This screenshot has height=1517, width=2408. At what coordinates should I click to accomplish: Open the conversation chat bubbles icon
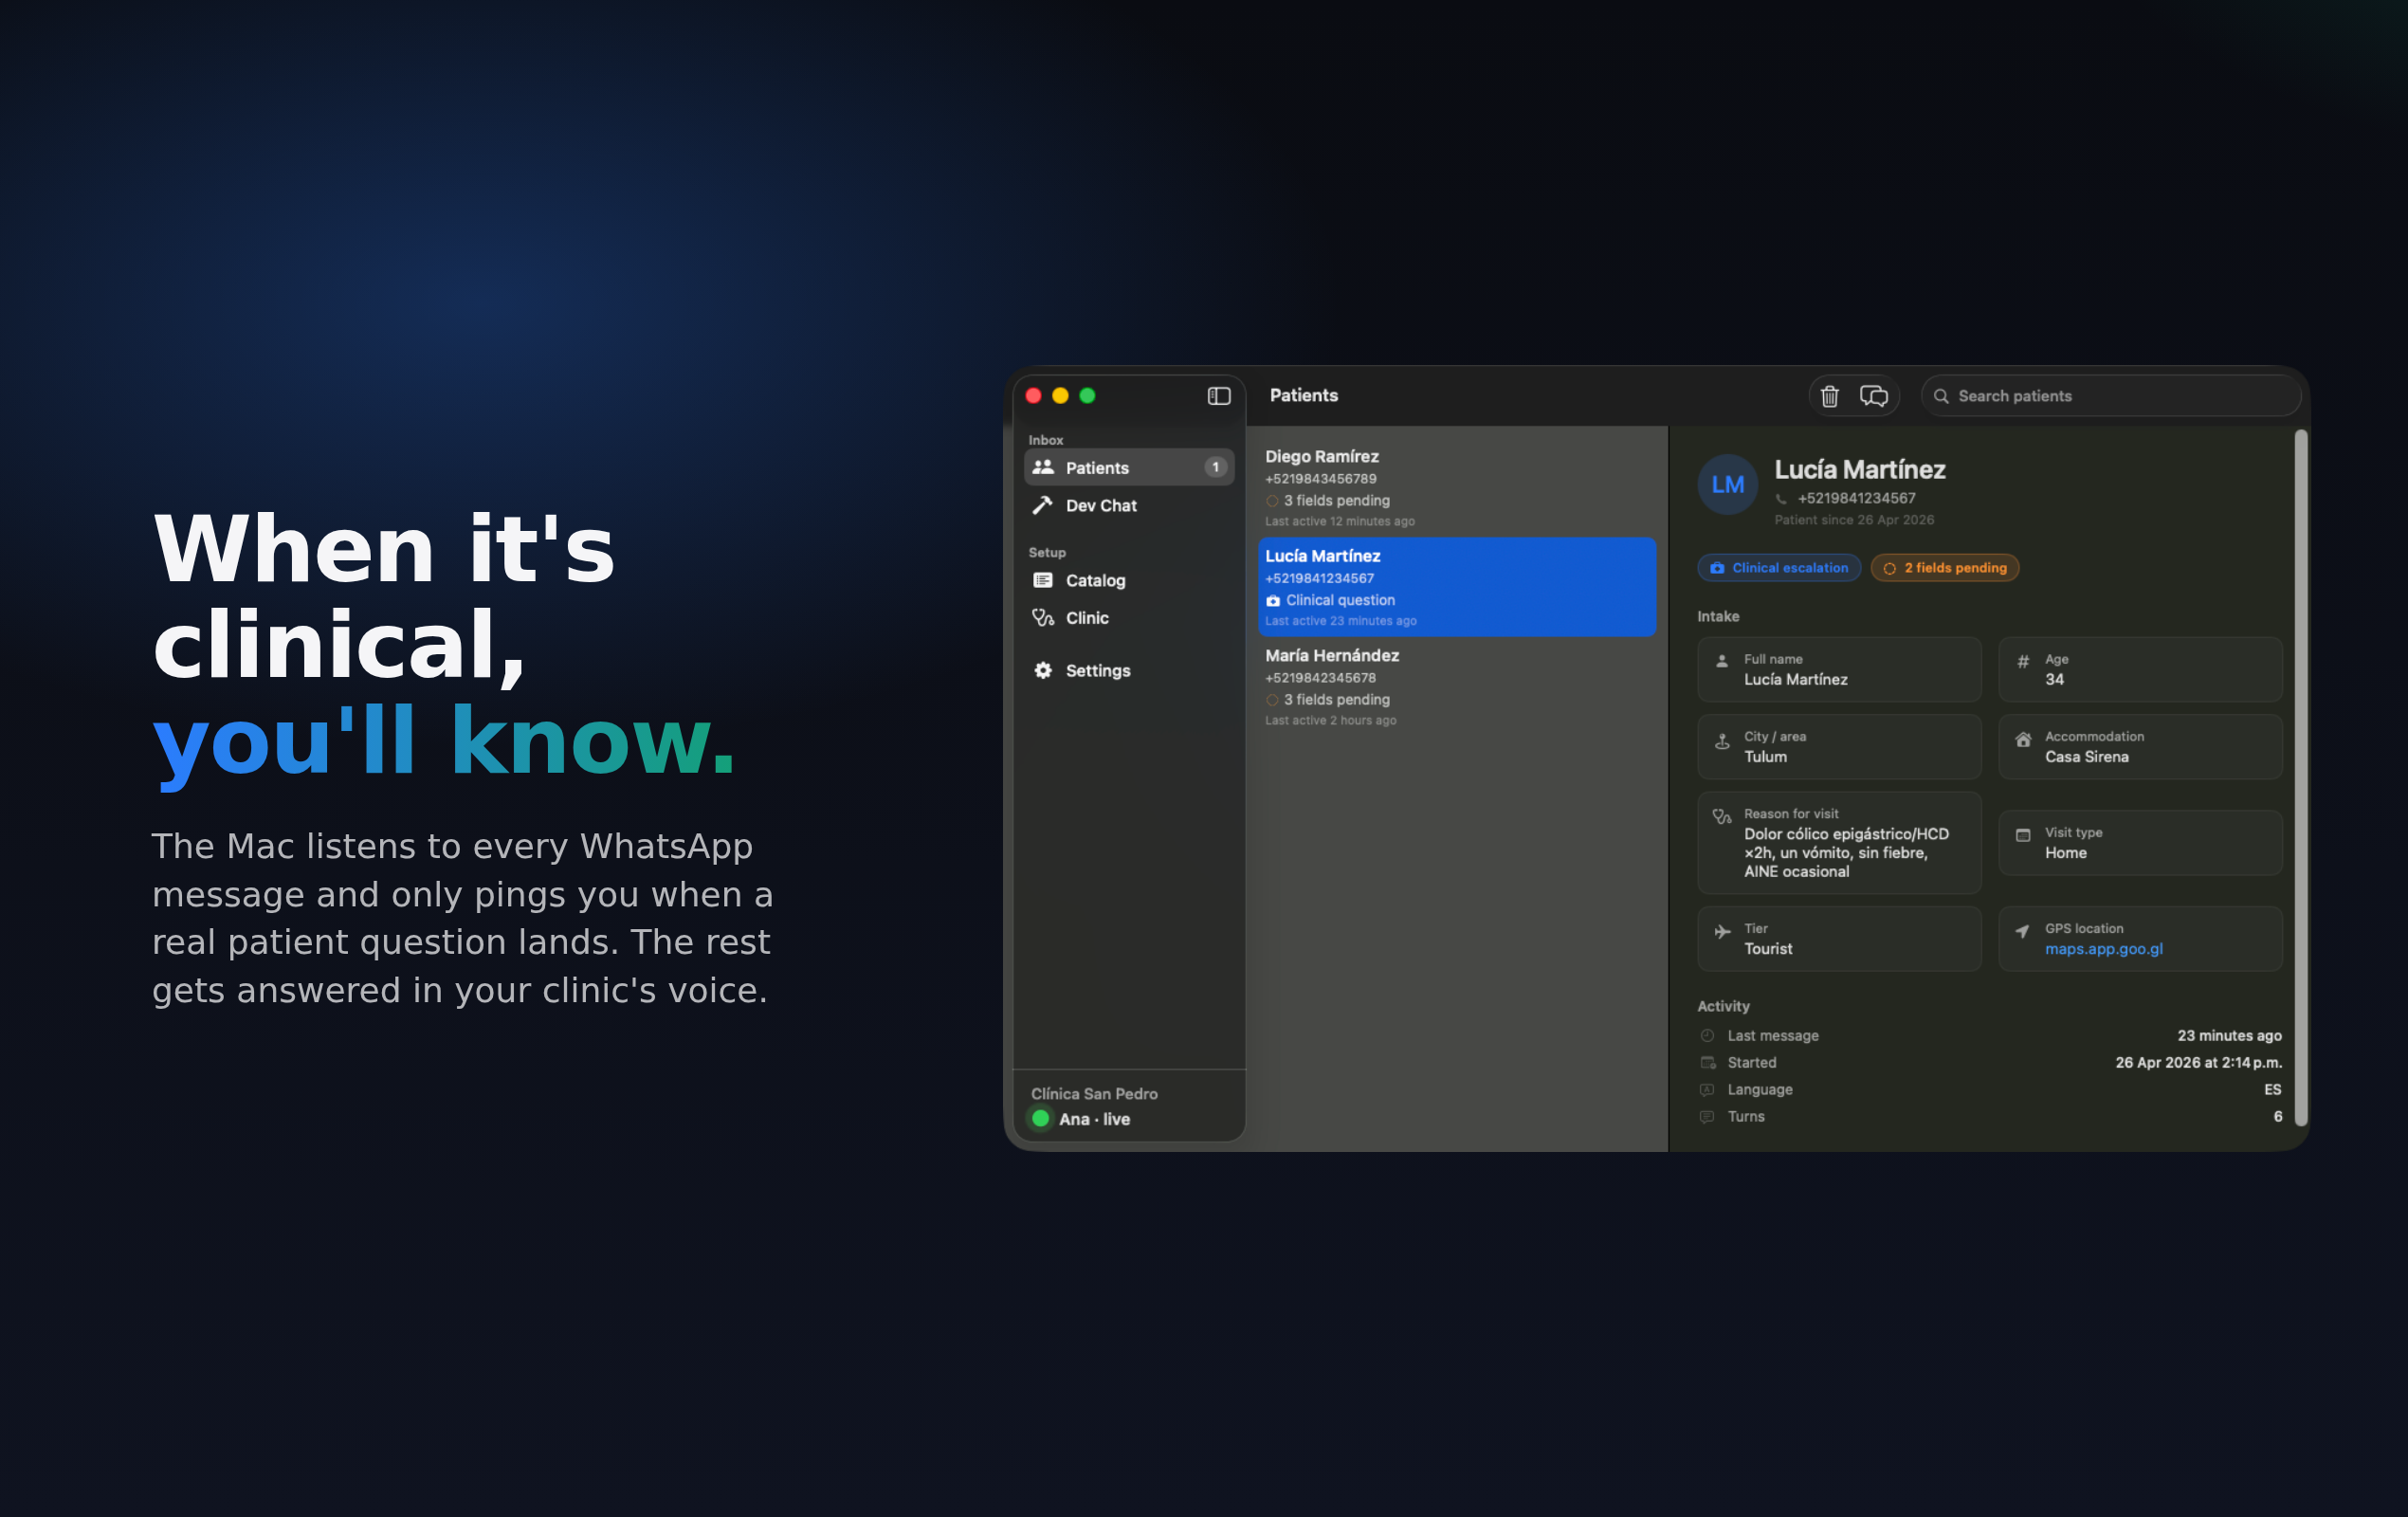[1873, 396]
